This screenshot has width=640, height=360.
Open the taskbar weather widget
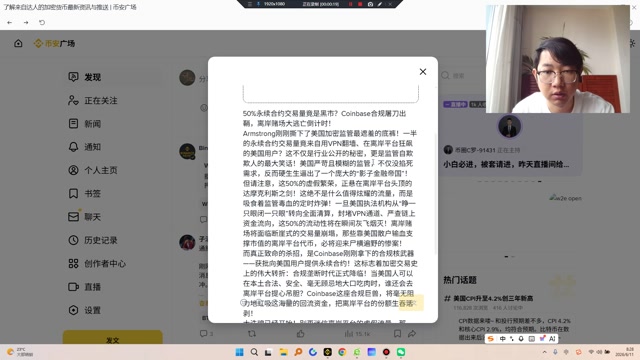[20, 352]
